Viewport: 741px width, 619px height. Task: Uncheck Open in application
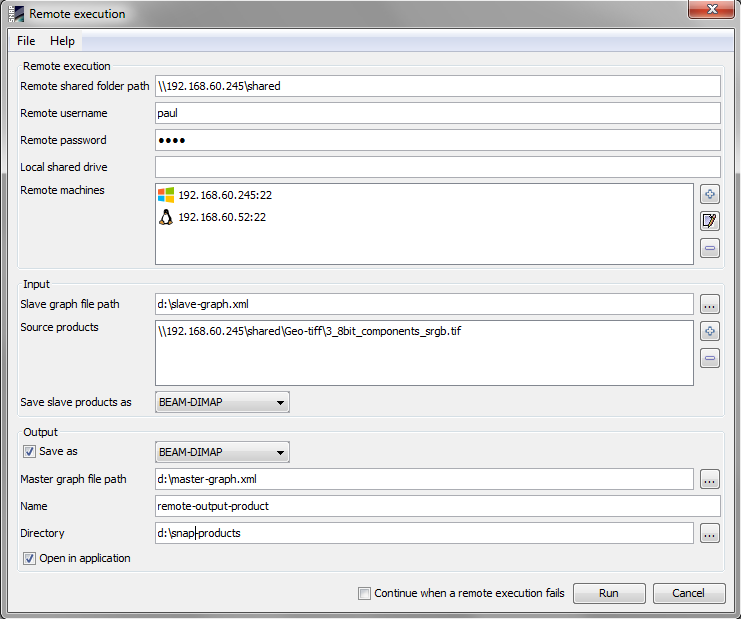point(29,559)
